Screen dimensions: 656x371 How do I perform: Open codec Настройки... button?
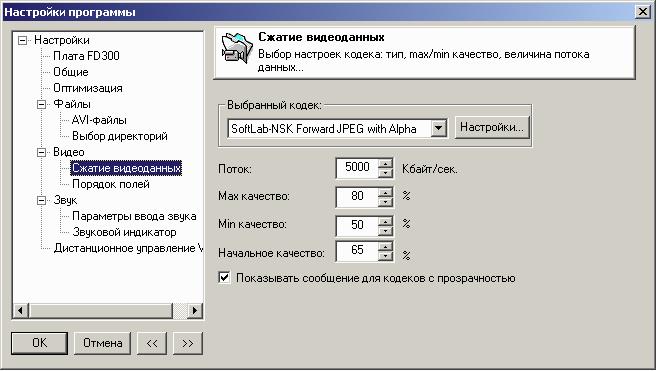[492, 127]
